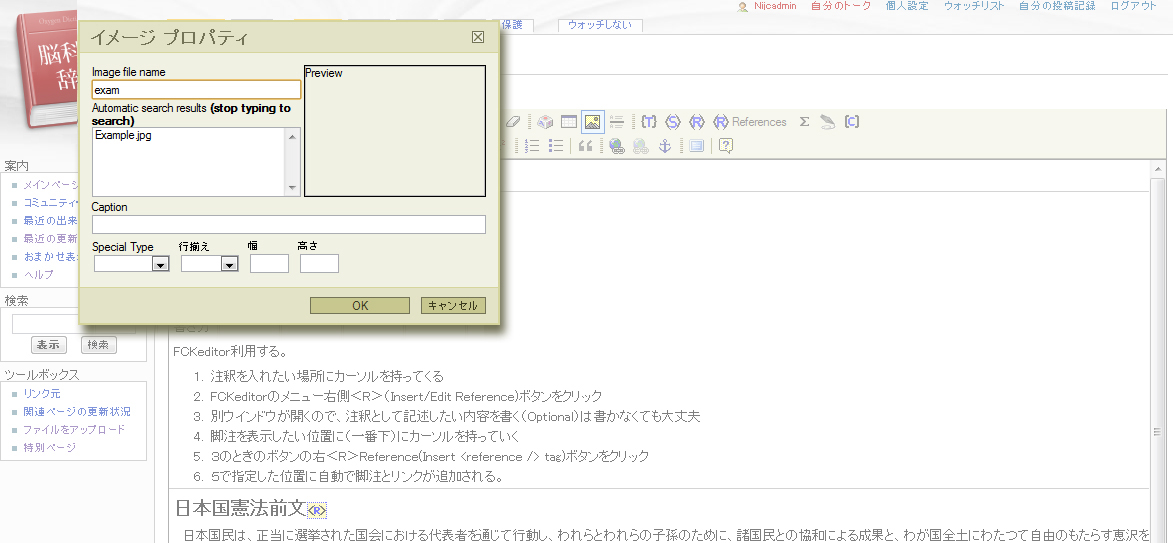This screenshot has height=543, width=1173.
Task: Click the eraser remove format icon
Action: click(514, 122)
